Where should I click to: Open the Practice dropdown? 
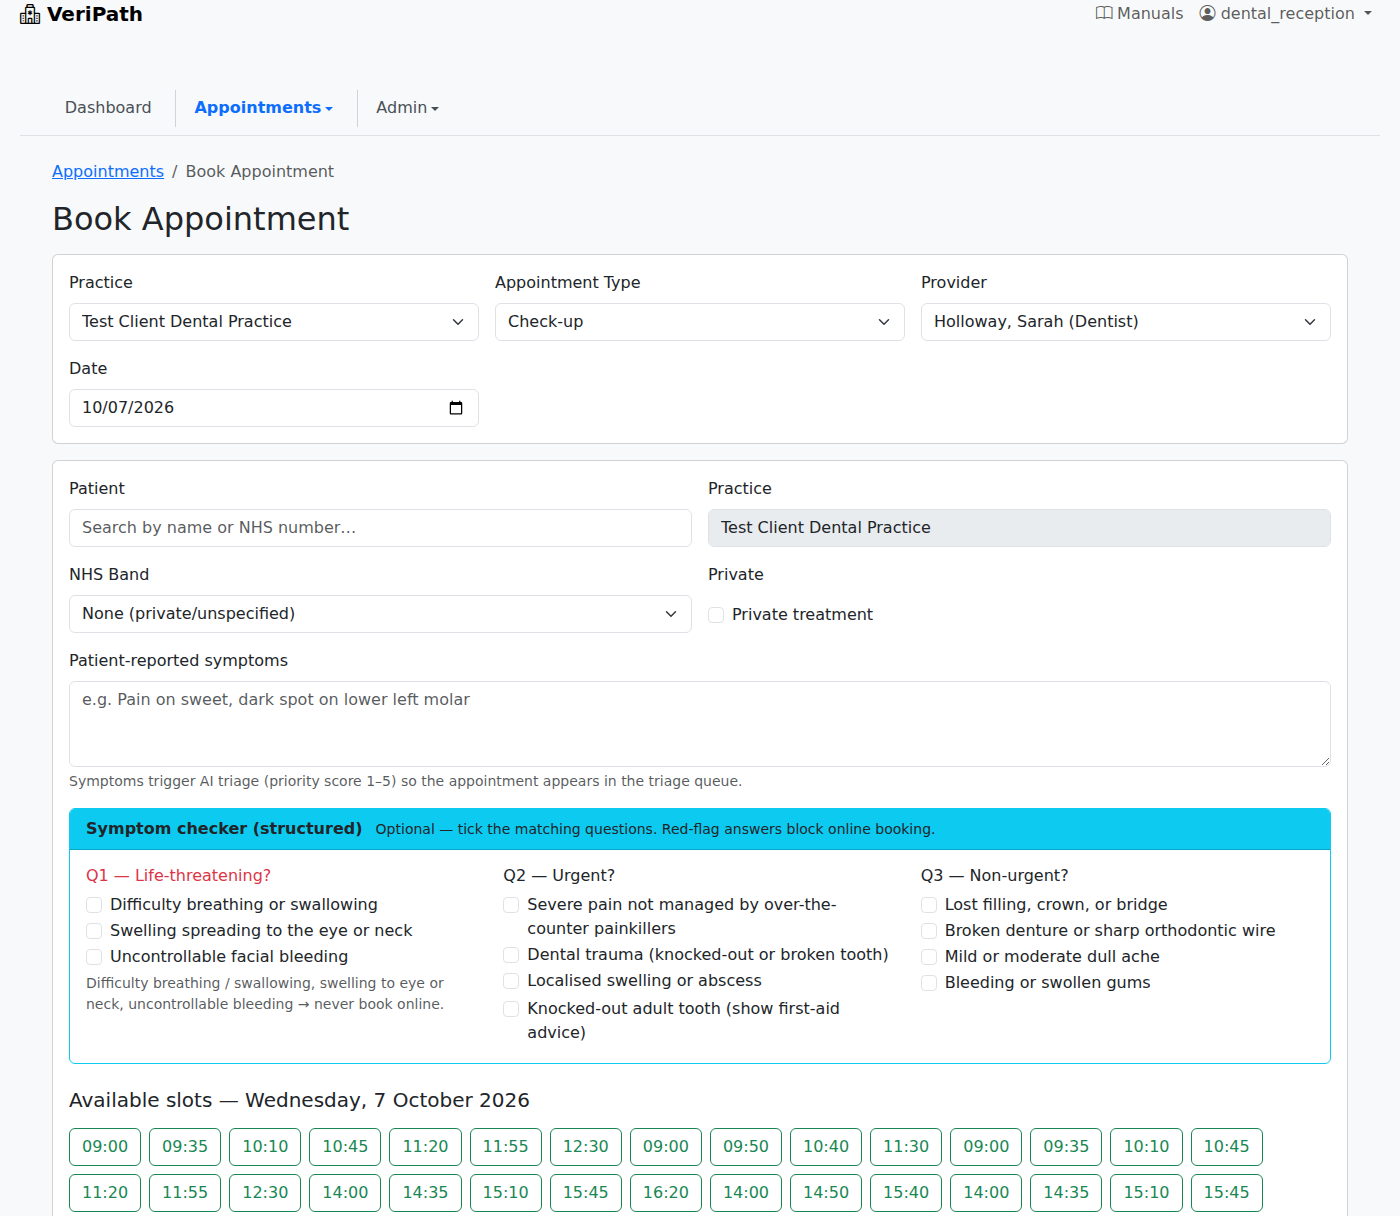coord(274,322)
